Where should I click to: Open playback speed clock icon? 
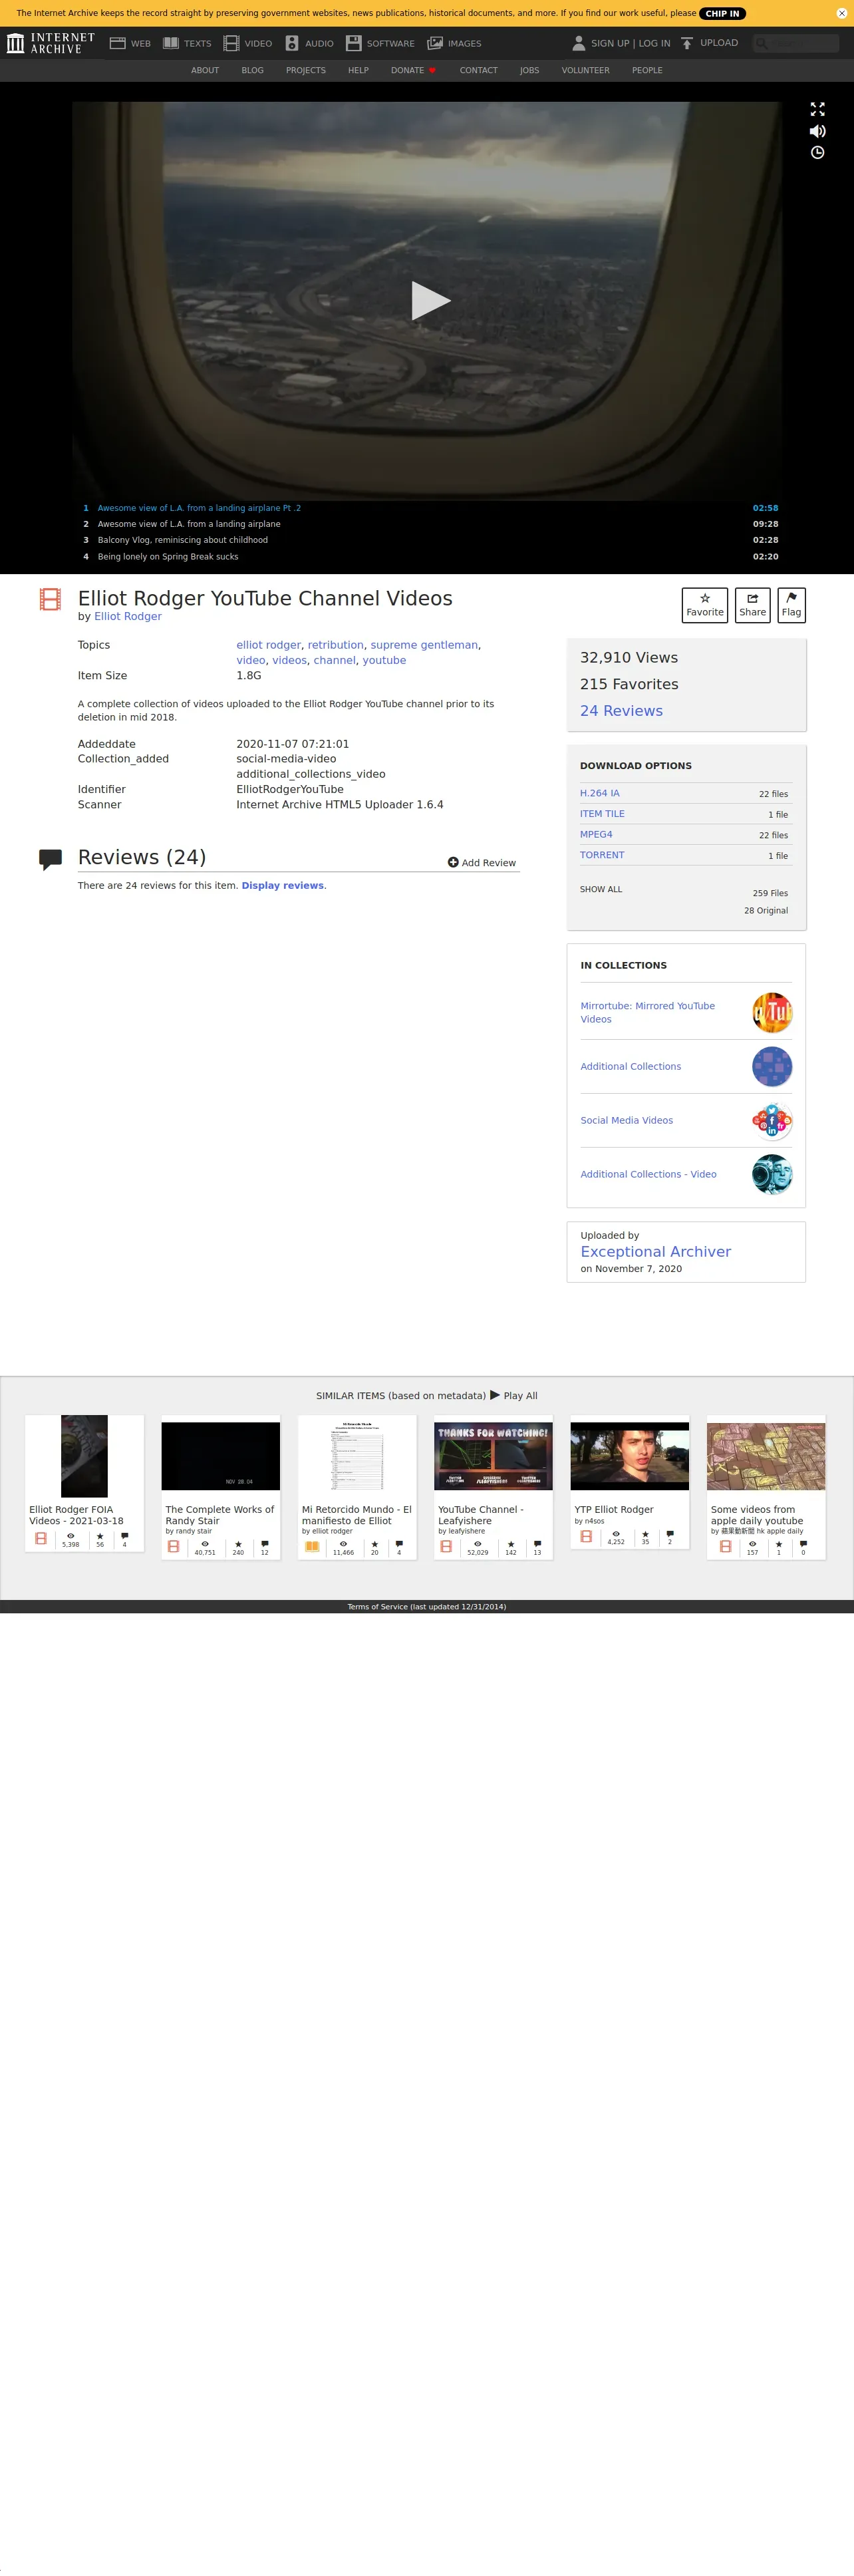(817, 153)
